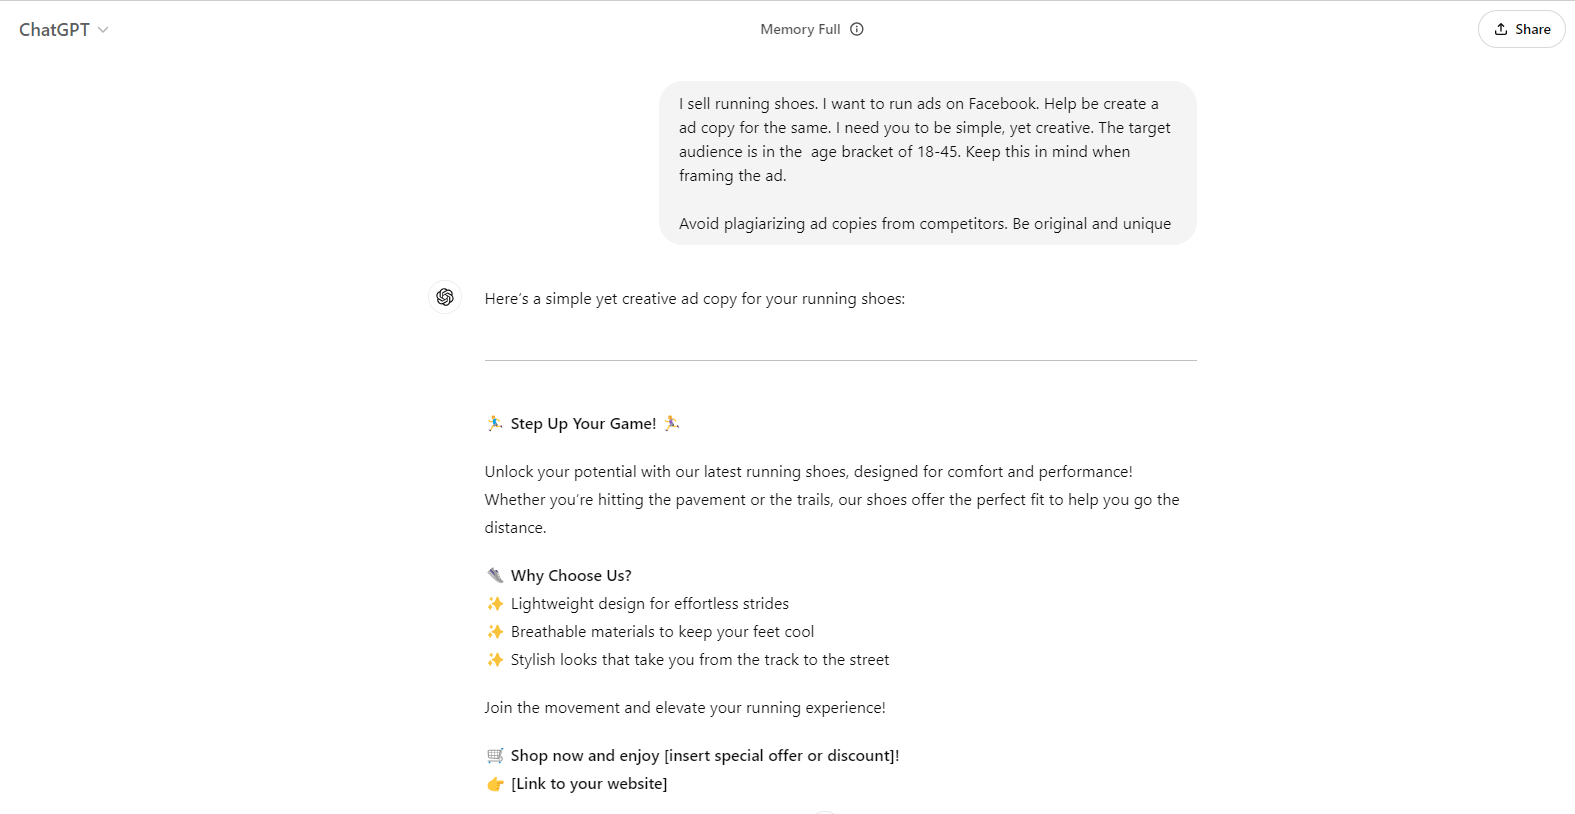This screenshot has width=1575, height=814.
Task: Click the Step Up Your Game heading
Action: [x=582, y=423]
